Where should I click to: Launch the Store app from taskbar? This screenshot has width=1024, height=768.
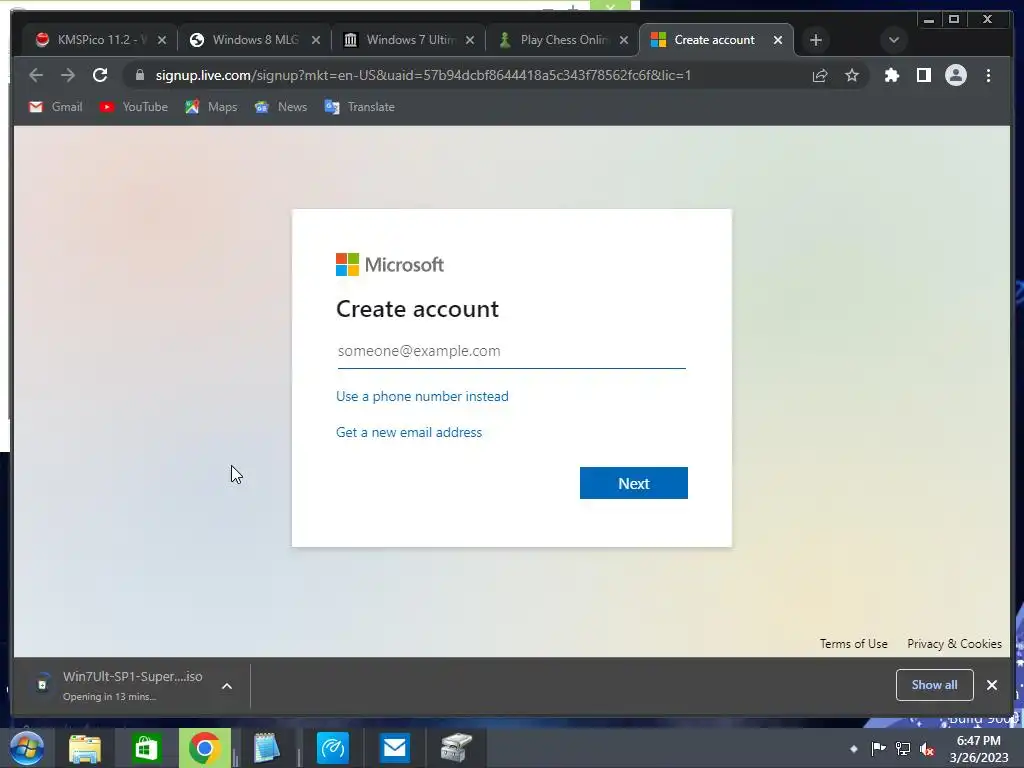coord(146,748)
